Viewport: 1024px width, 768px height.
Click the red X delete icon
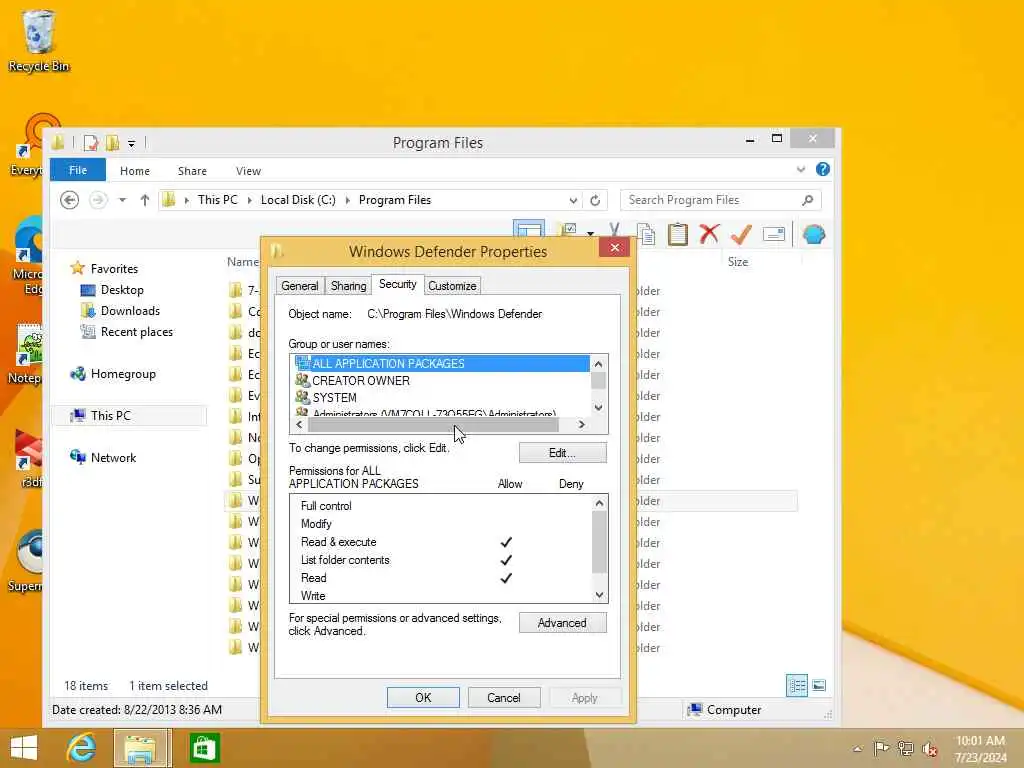pyautogui.click(x=709, y=234)
